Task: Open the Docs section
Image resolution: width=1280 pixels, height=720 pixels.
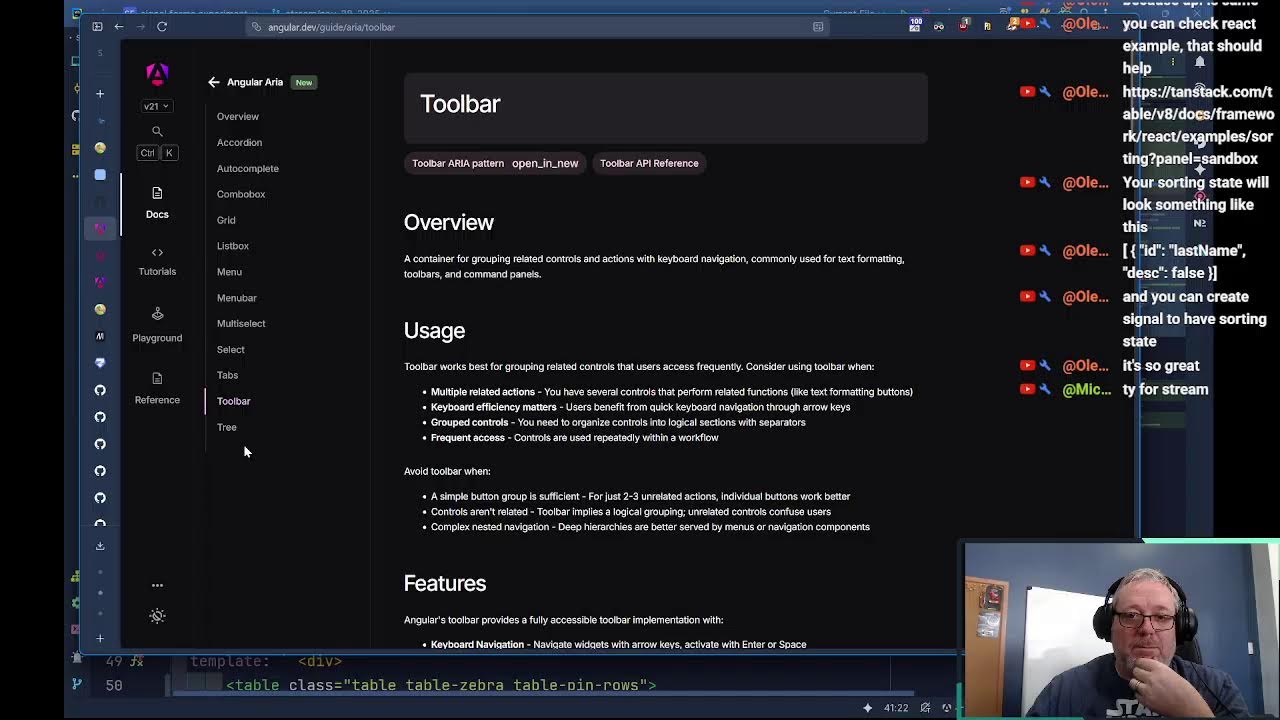Action: pos(157,202)
